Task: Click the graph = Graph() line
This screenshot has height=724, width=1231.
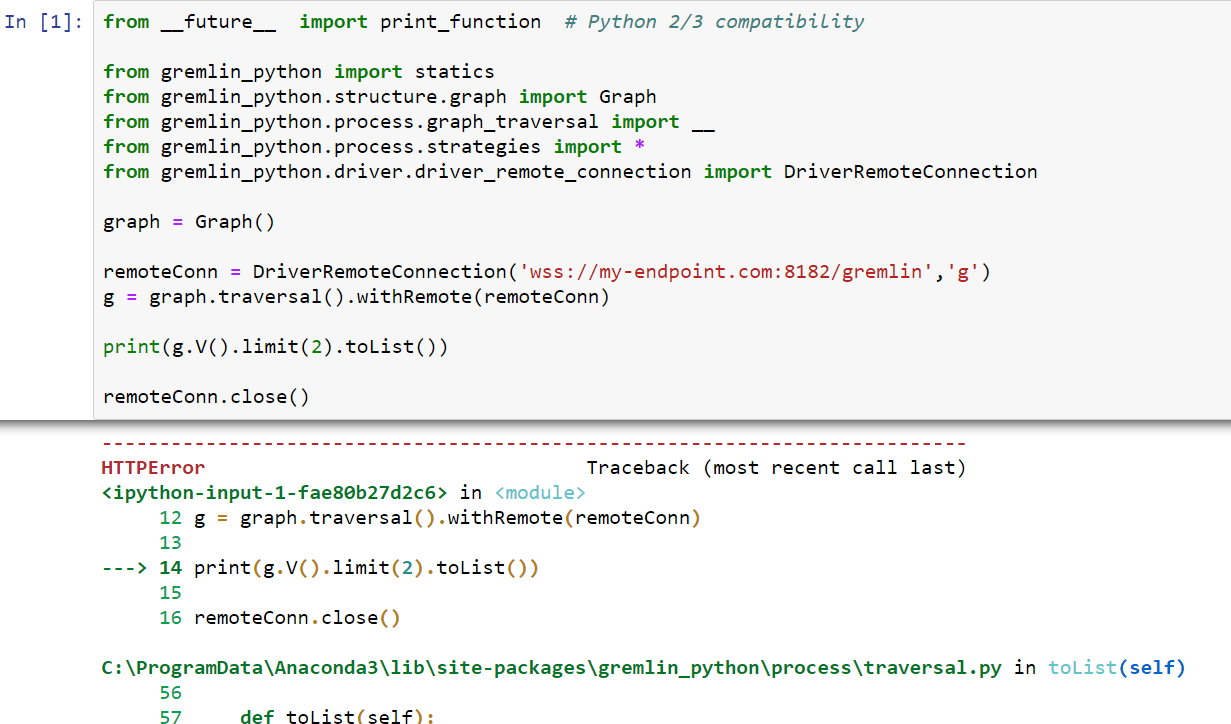Action: (189, 221)
